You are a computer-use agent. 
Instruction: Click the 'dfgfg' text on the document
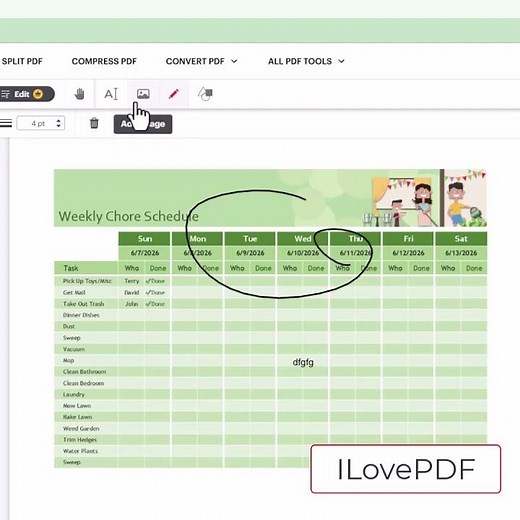(x=303, y=362)
